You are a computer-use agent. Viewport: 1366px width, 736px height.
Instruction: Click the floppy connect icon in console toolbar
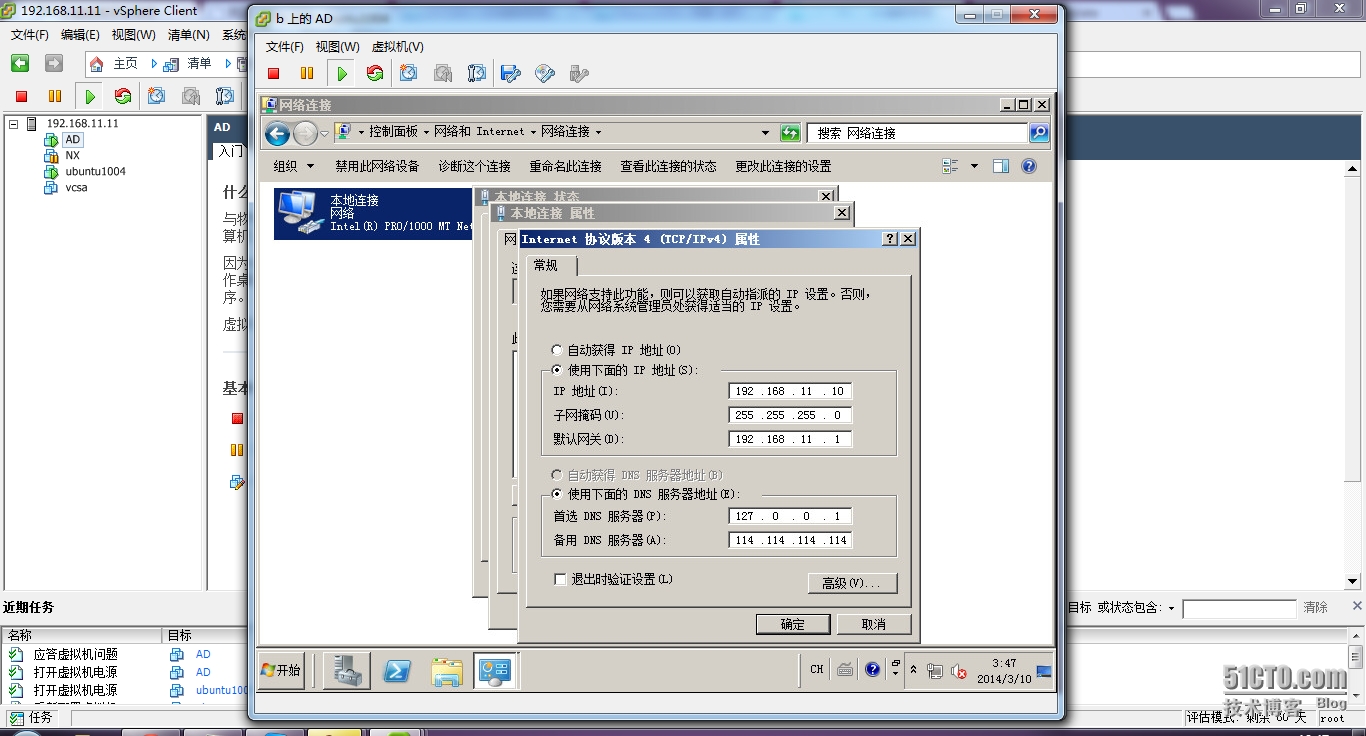point(511,73)
